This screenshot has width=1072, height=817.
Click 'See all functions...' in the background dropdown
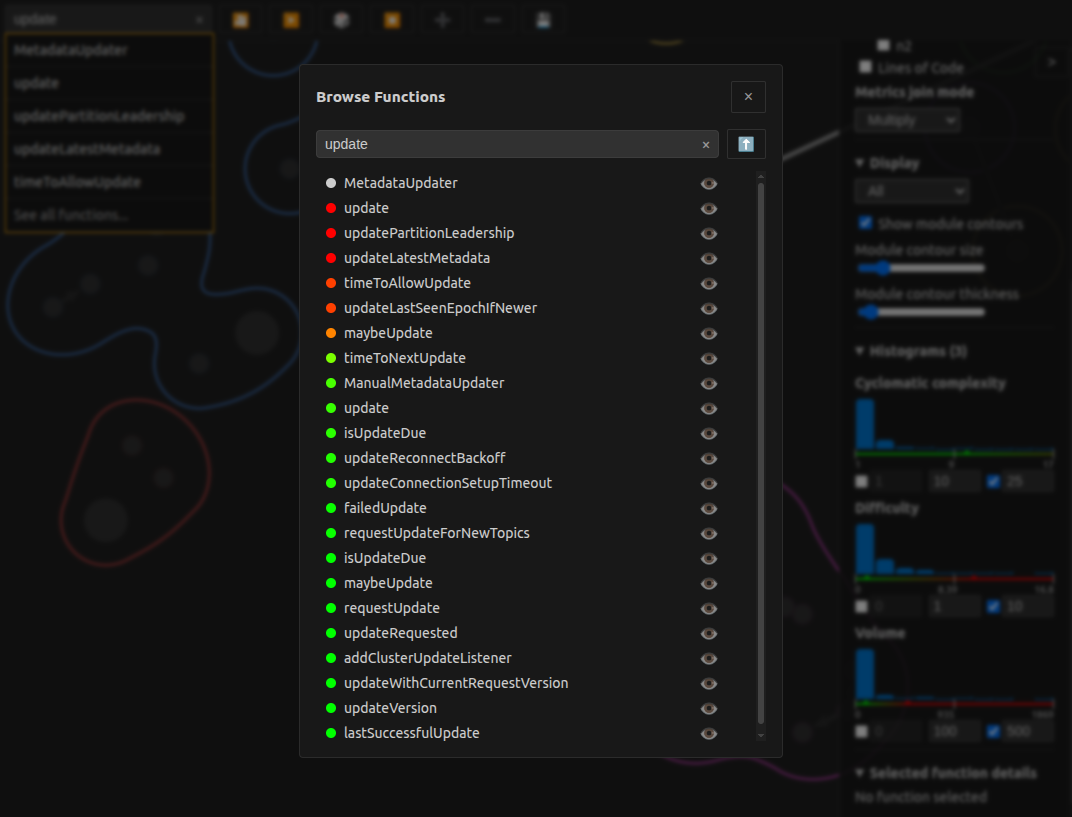[x=71, y=215]
